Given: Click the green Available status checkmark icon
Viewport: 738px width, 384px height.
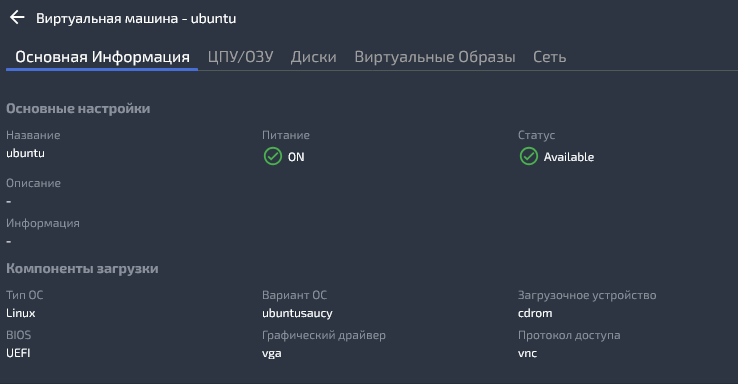Looking at the screenshot, I should tap(529, 156).
